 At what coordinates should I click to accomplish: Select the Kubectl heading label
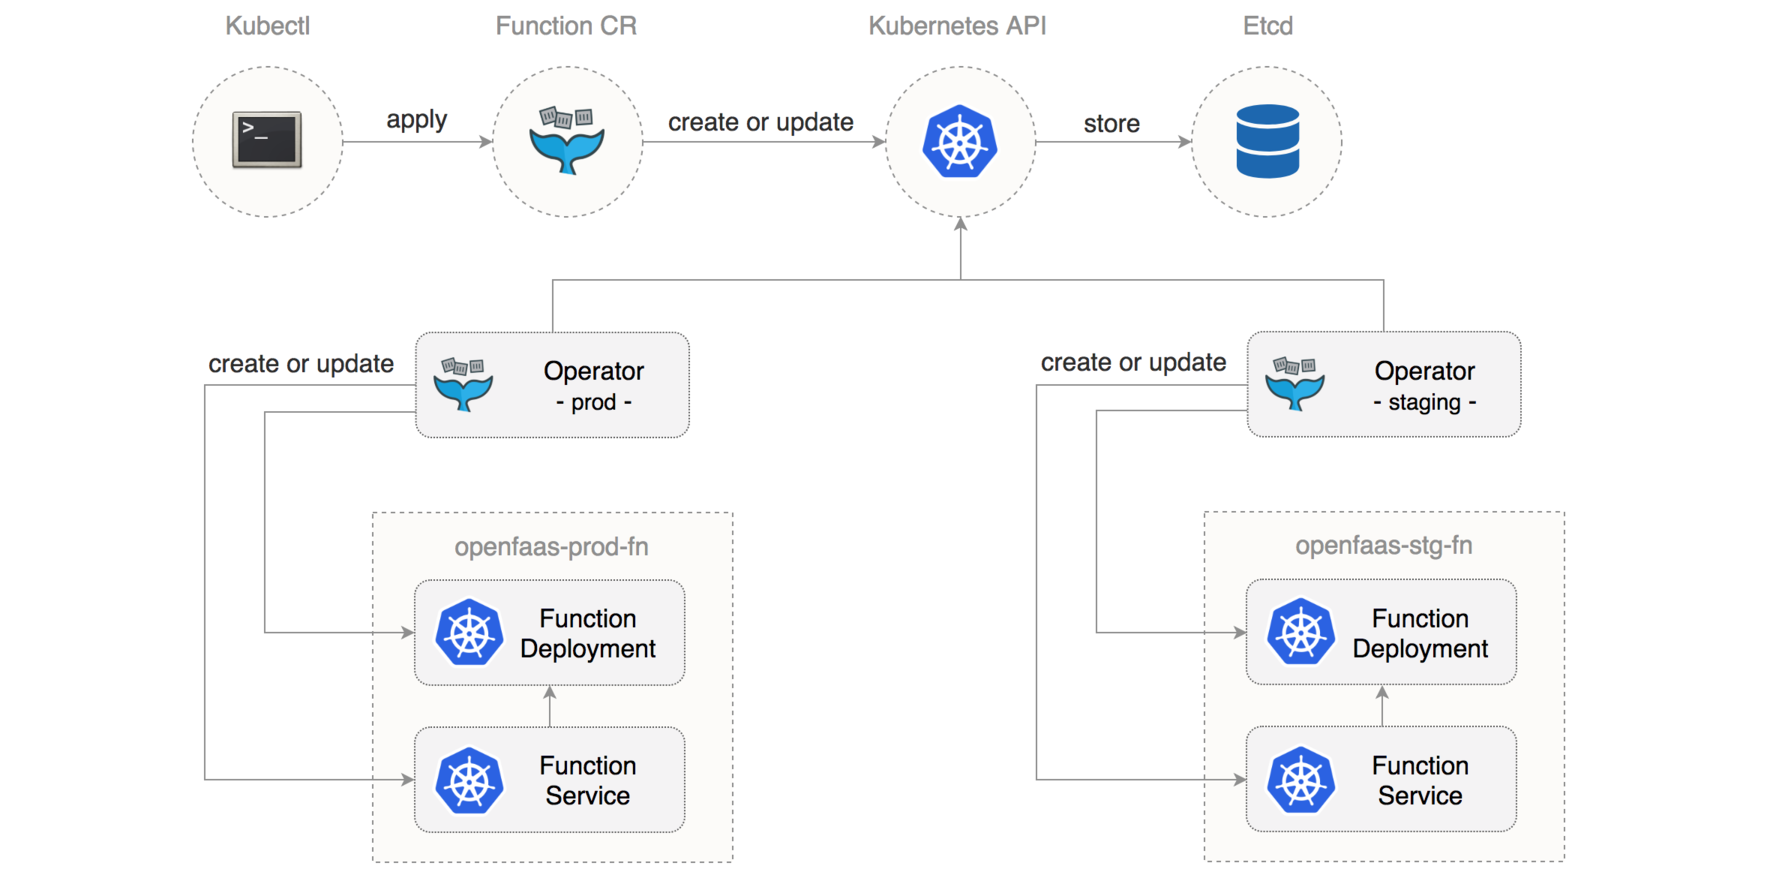coord(267,26)
